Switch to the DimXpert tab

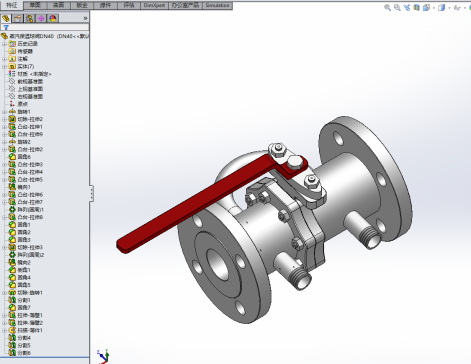154,5
